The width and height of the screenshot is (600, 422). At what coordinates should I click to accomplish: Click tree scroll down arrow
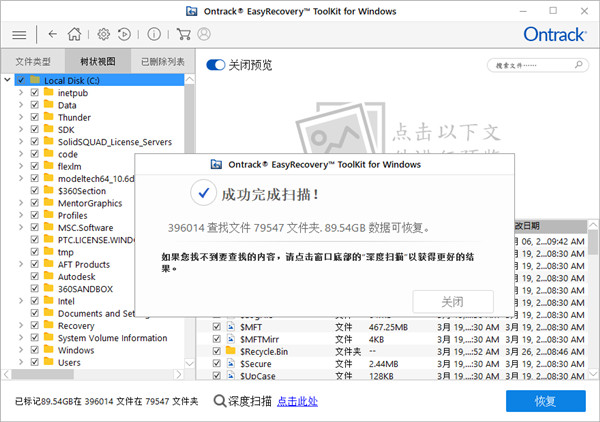click(x=189, y=363)
